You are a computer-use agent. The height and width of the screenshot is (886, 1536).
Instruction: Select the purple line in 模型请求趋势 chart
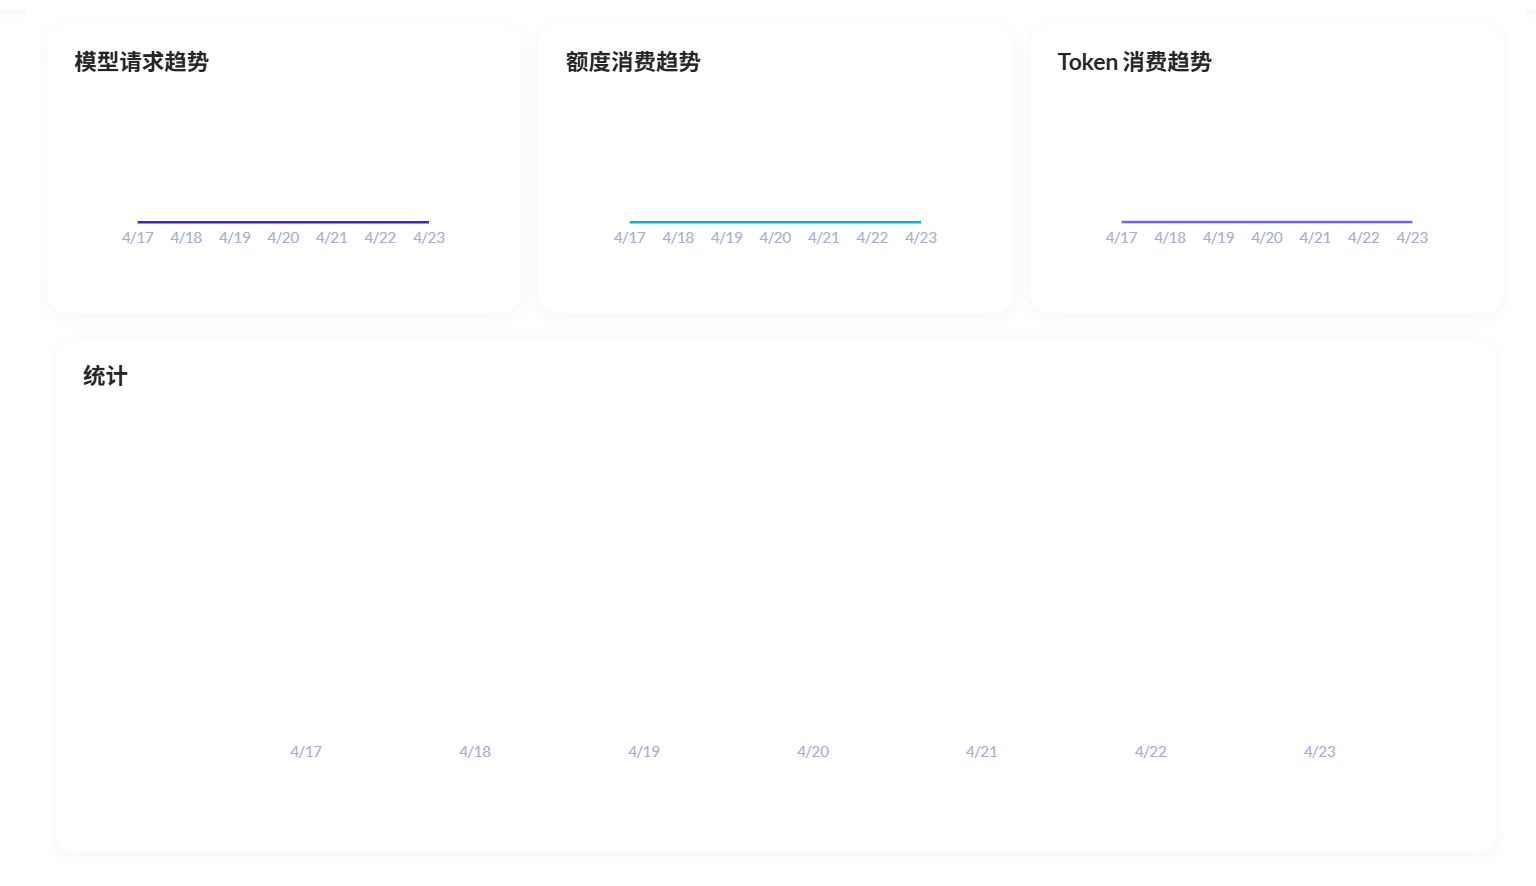283,222
